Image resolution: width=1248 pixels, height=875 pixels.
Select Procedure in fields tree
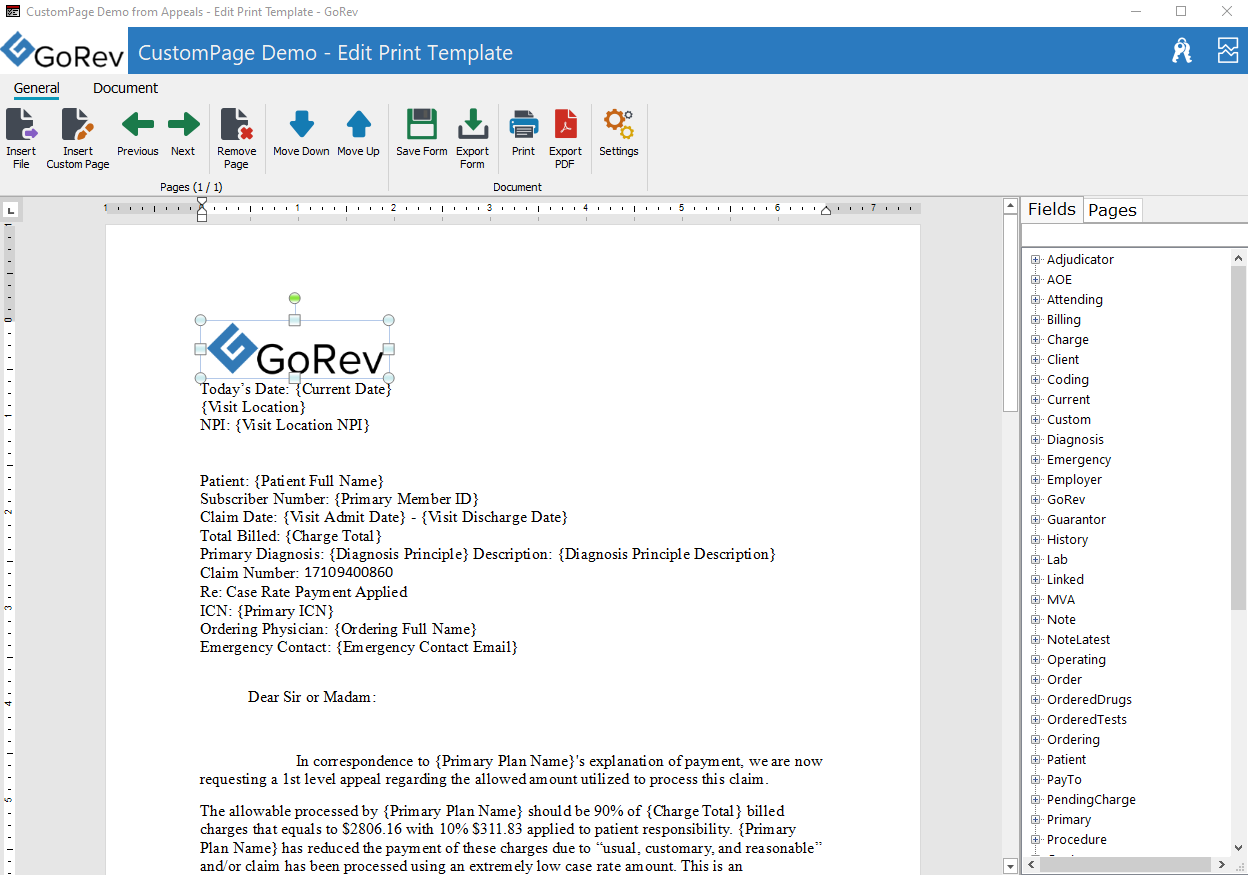point(1076,840)
